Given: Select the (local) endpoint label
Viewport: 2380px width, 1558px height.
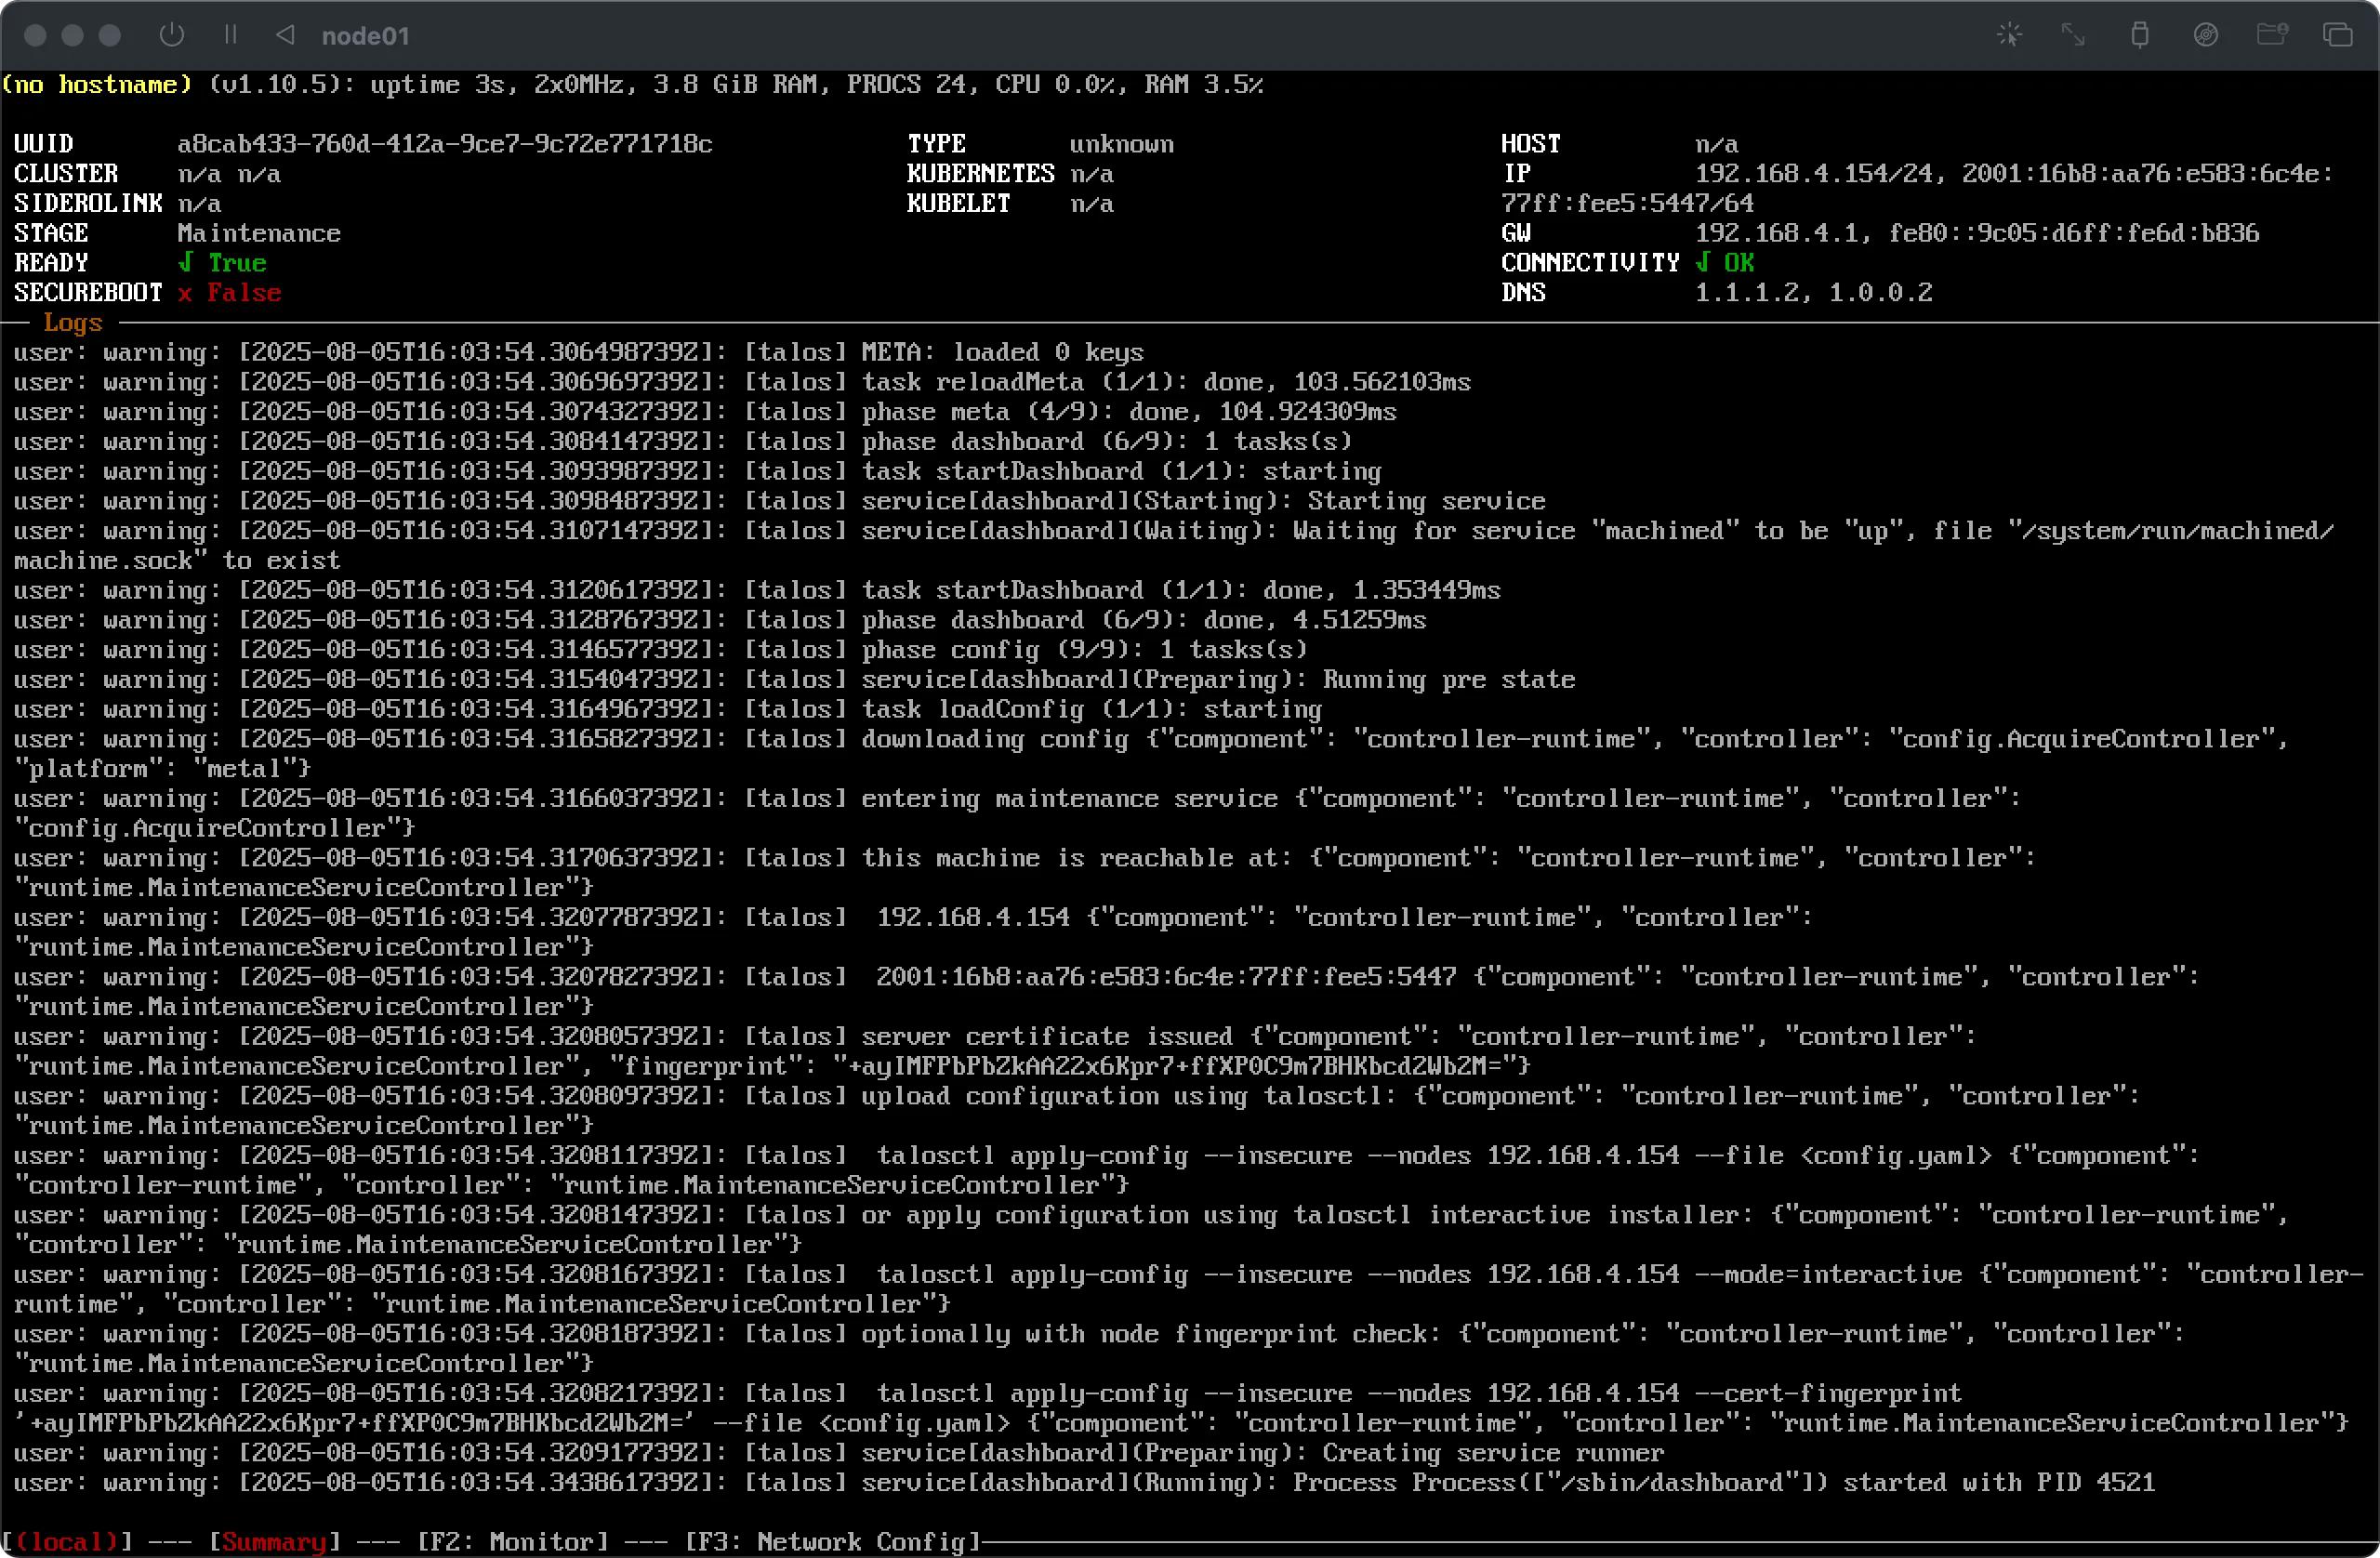Looking at the screenshot, I should click(66, 1541).
